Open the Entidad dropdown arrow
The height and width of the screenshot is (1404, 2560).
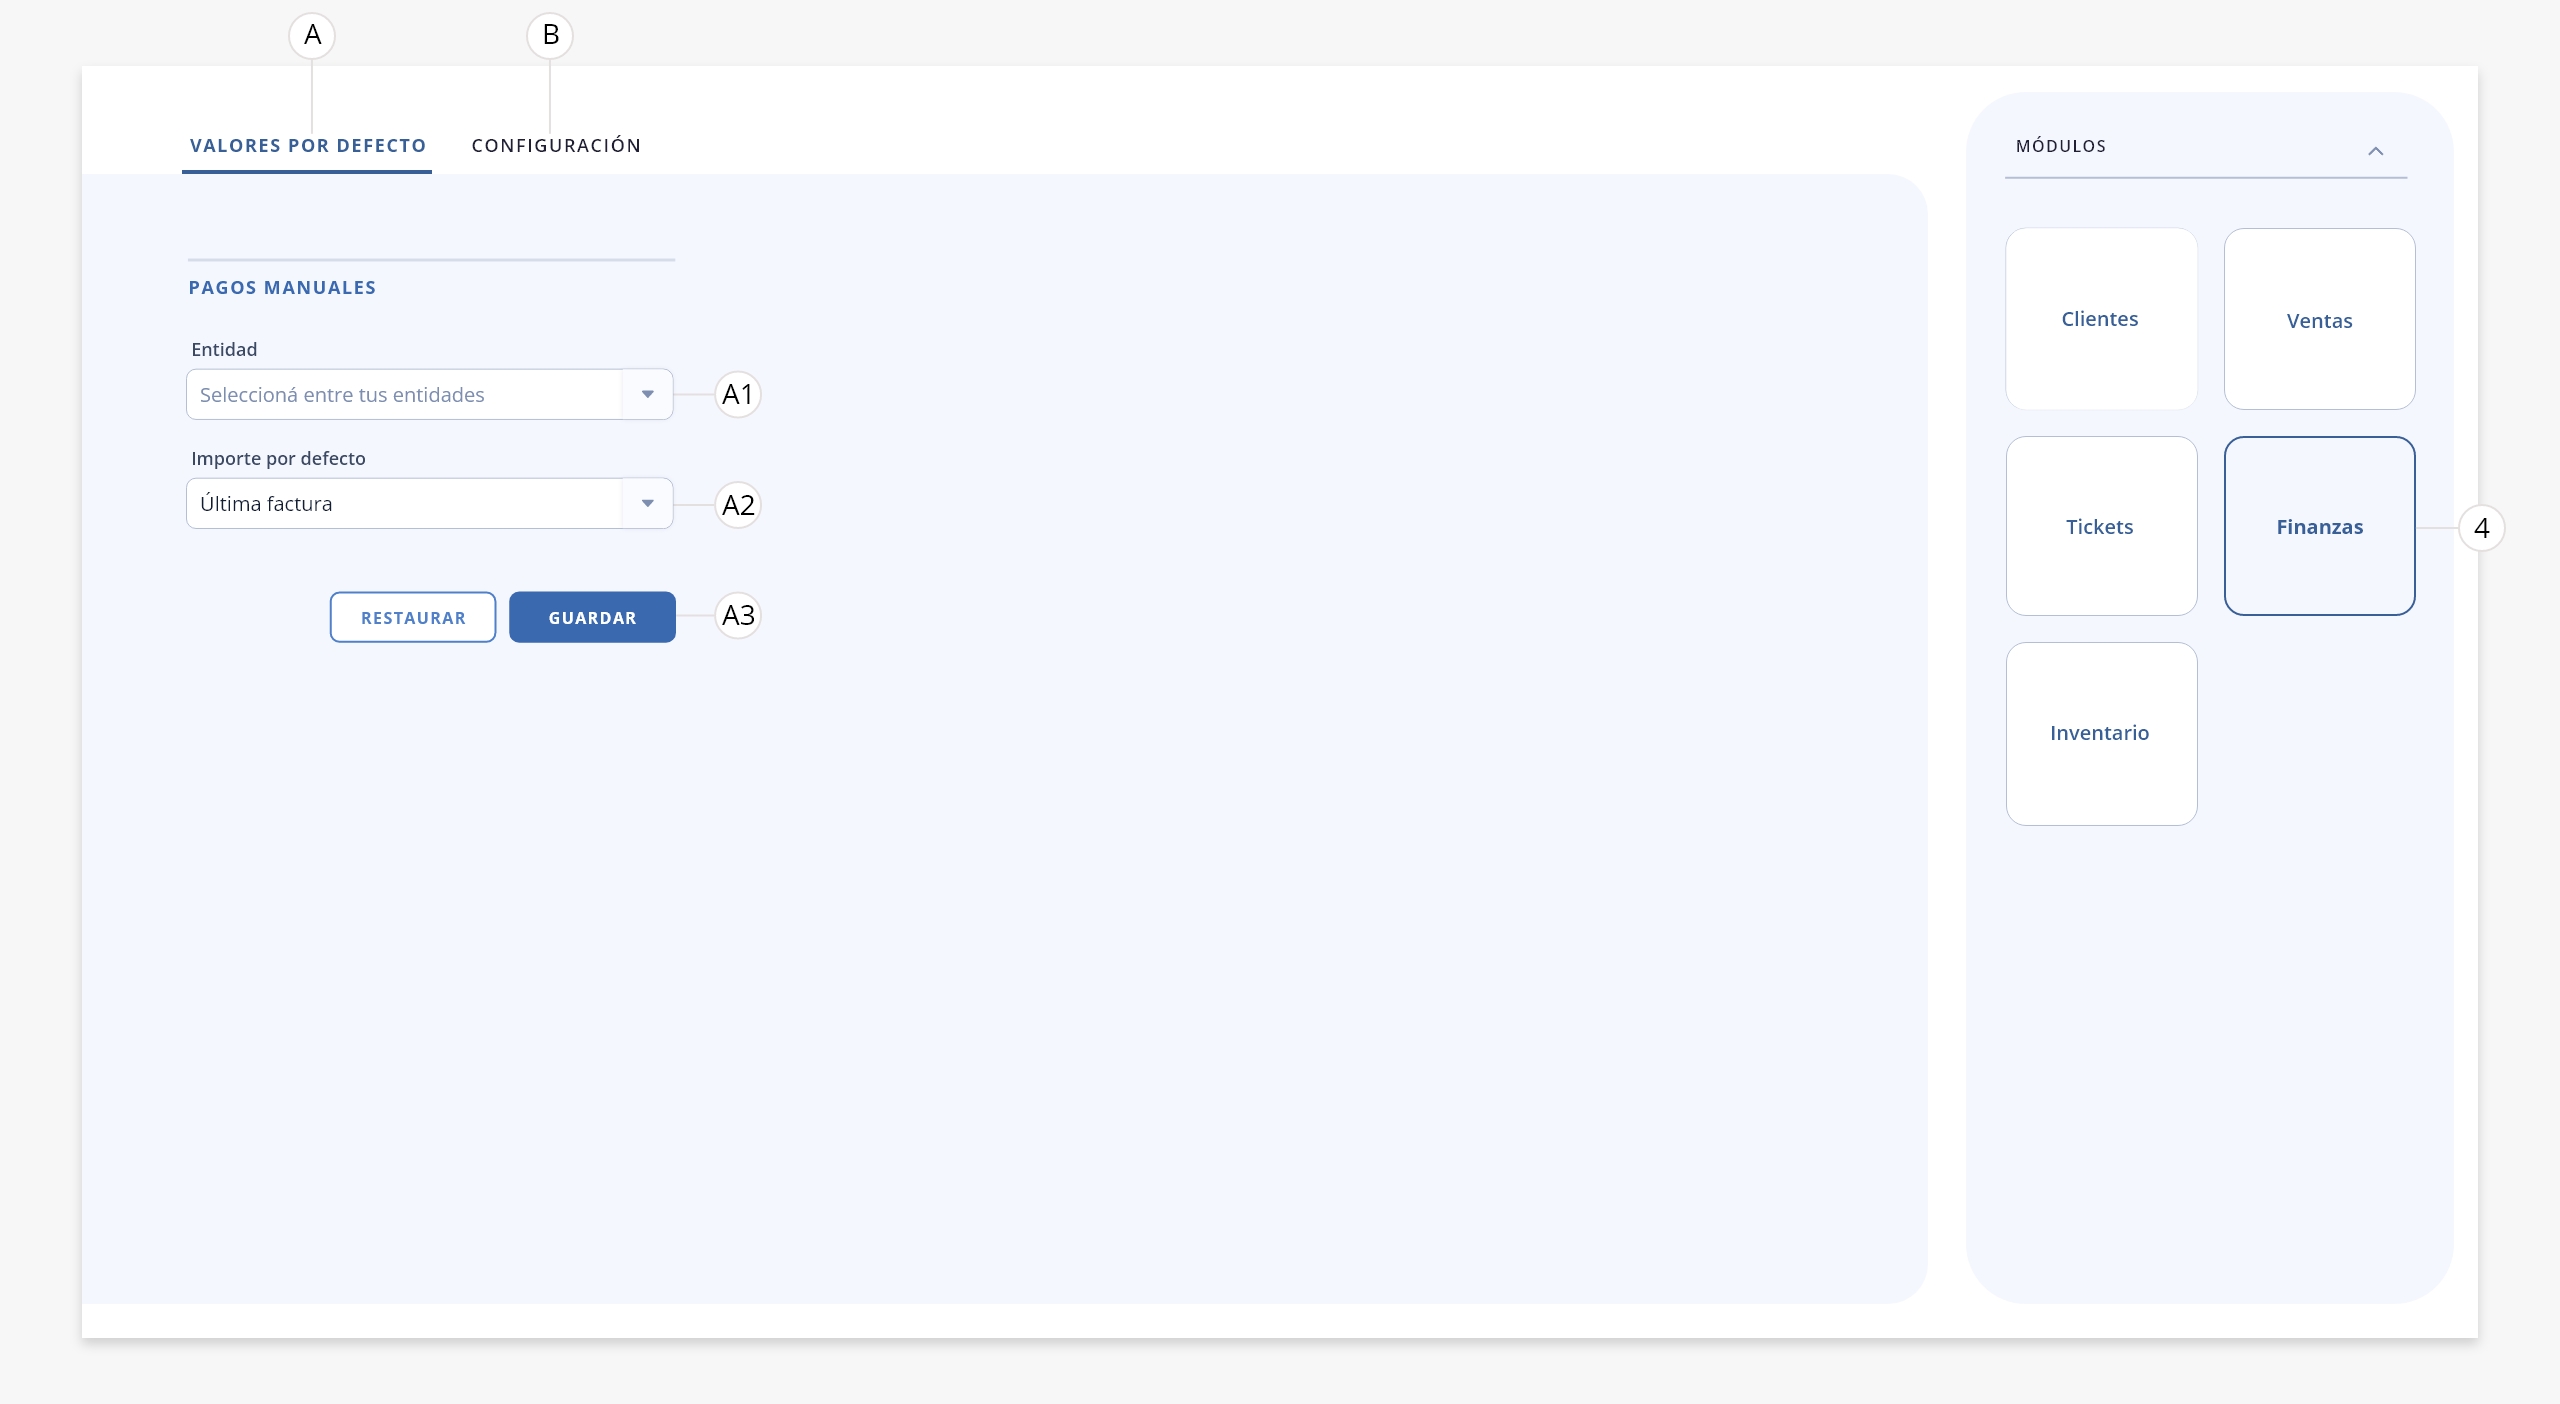648,394
